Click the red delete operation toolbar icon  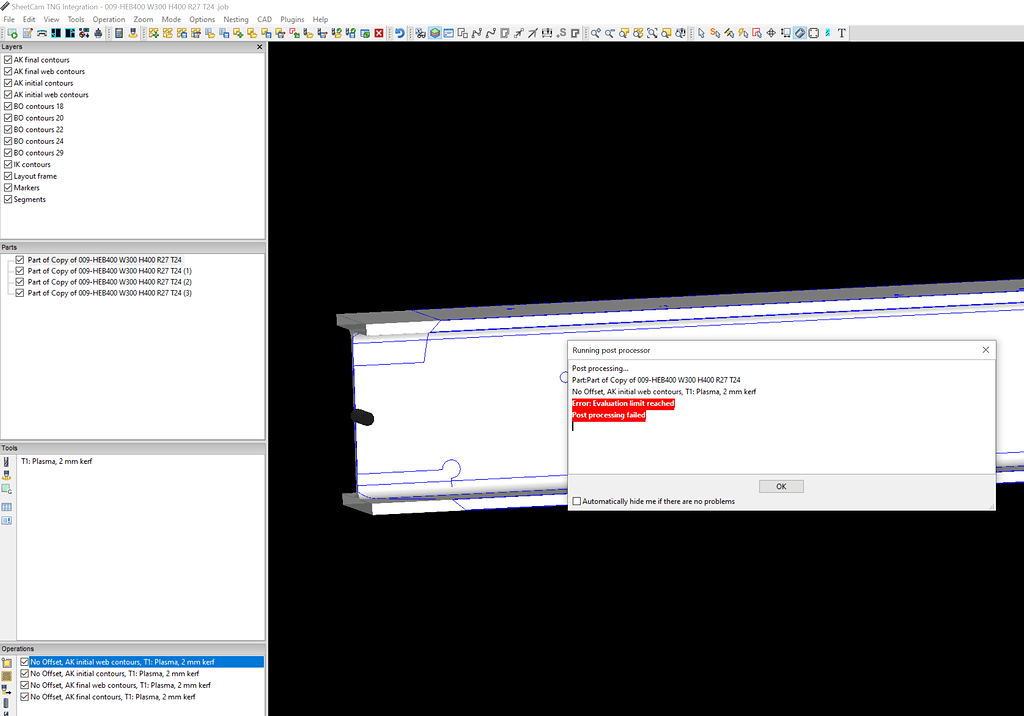379,33
